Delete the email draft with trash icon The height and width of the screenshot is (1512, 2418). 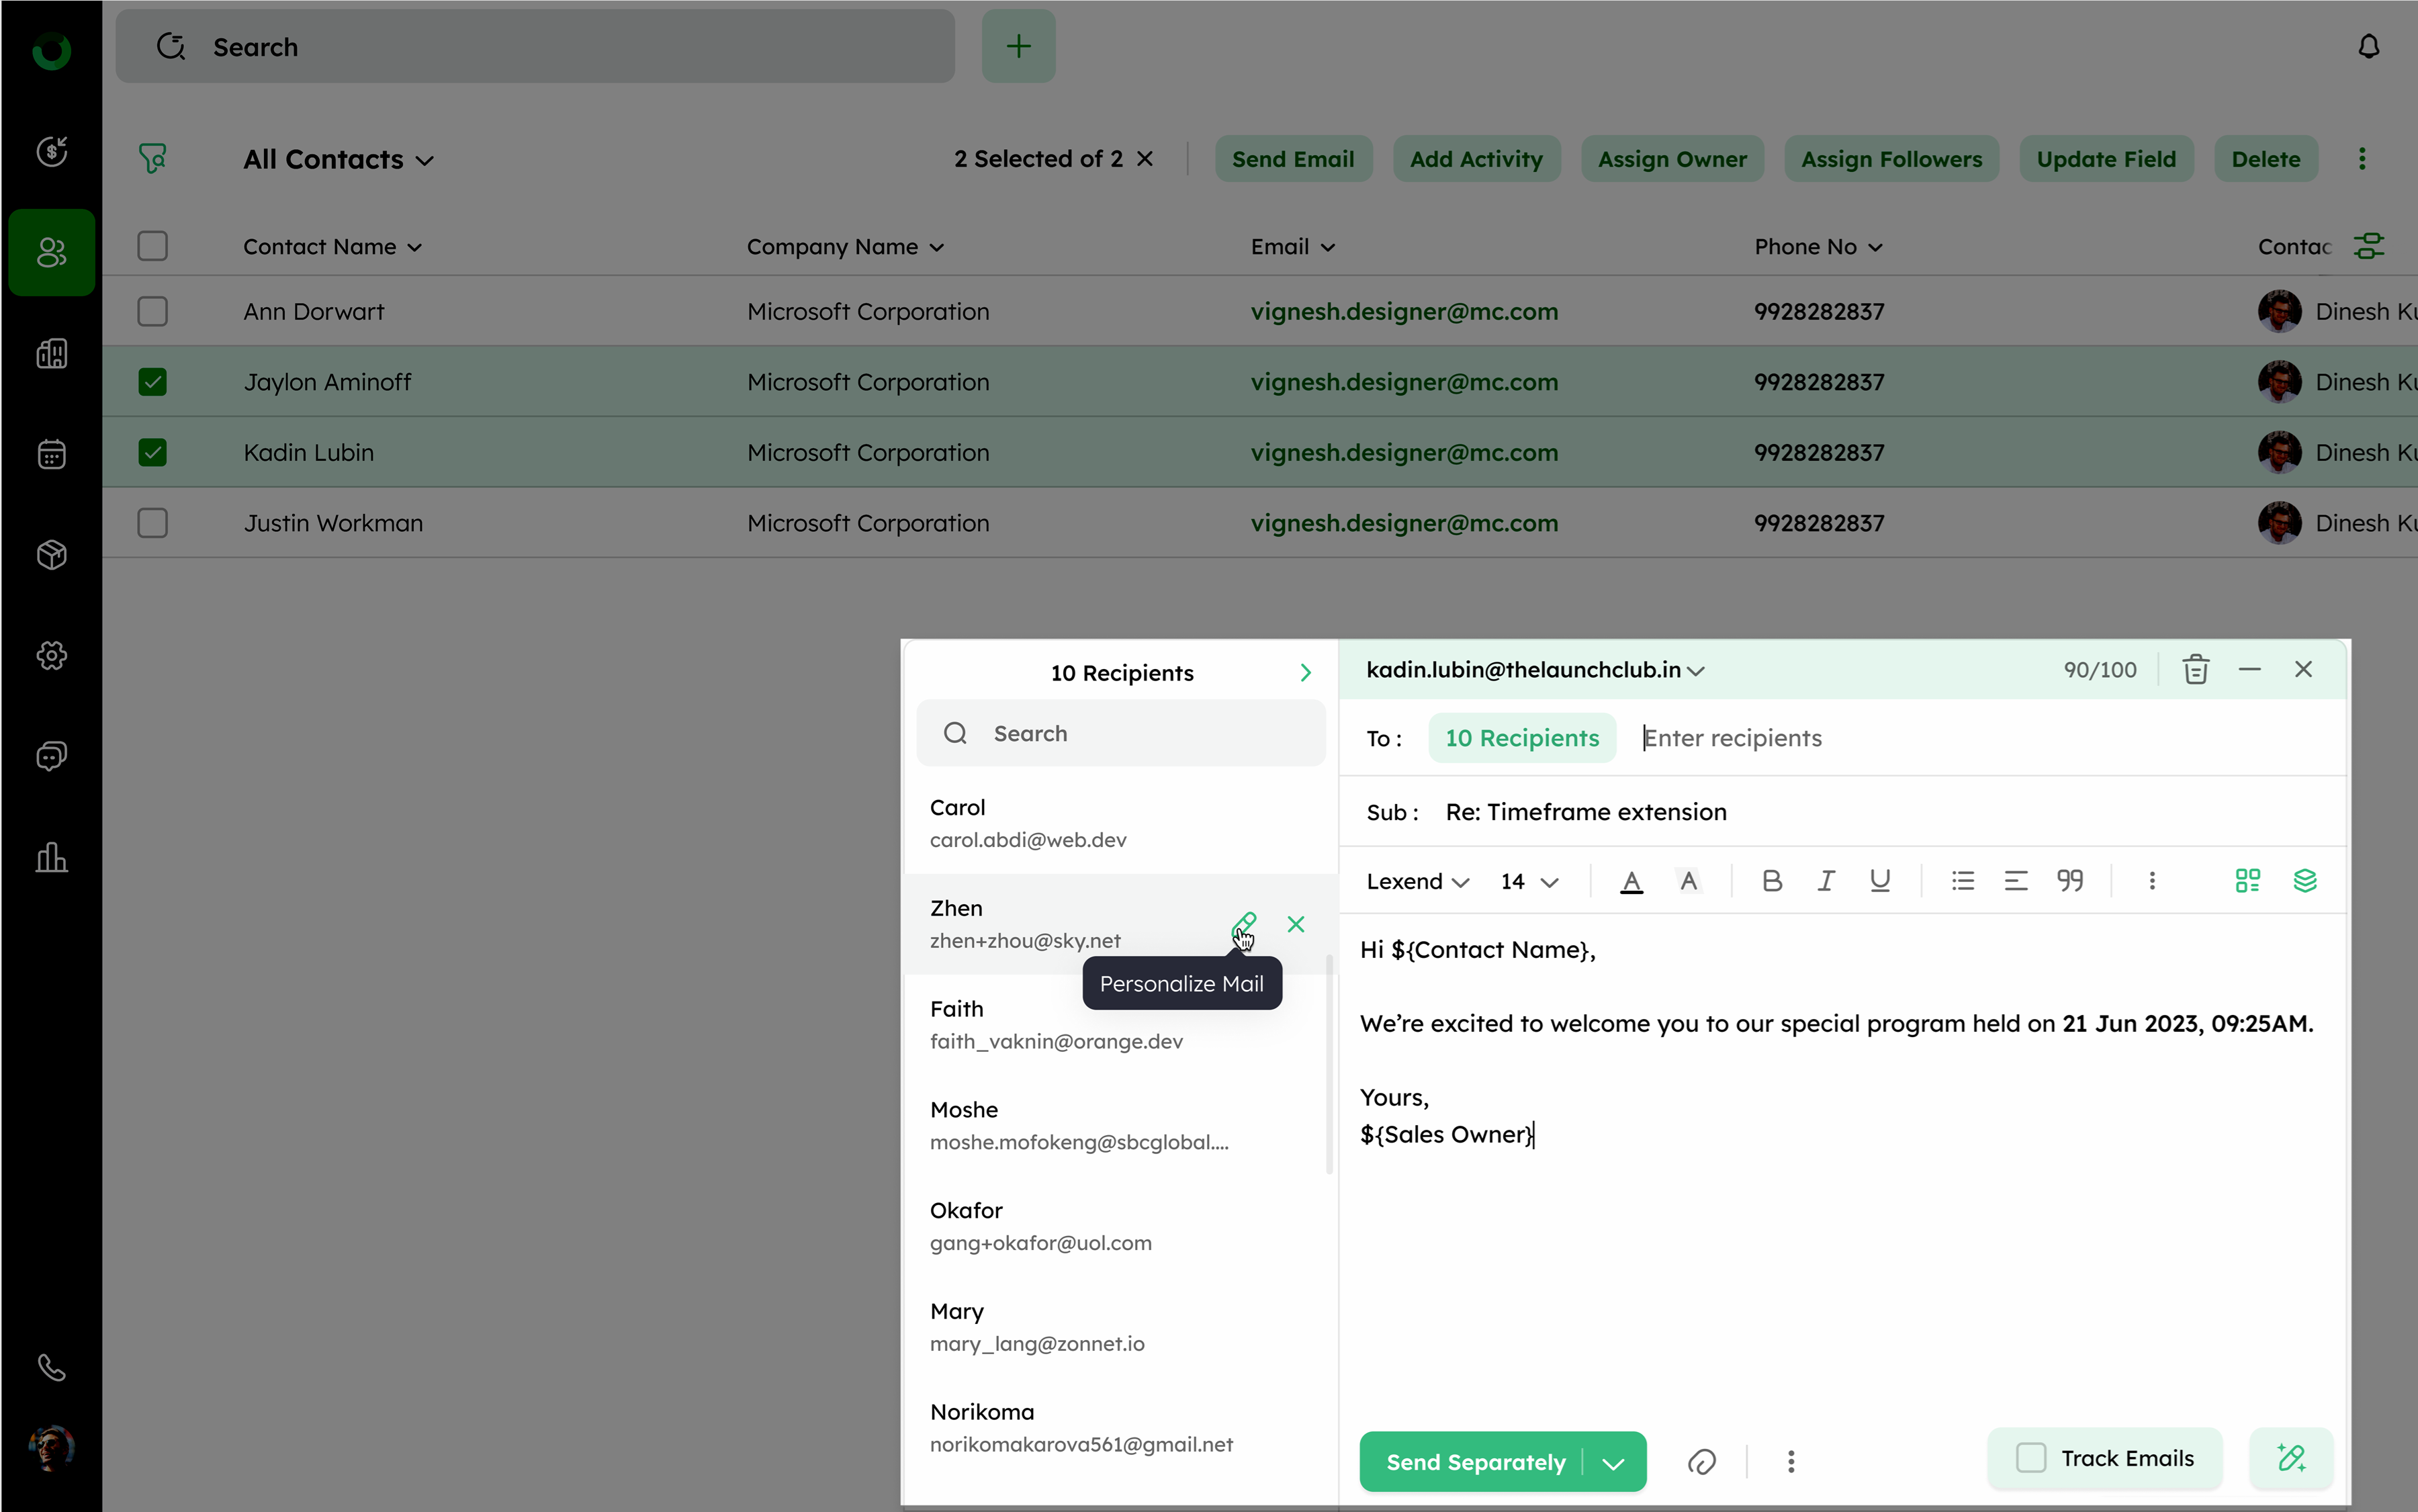click(2195, 670)
